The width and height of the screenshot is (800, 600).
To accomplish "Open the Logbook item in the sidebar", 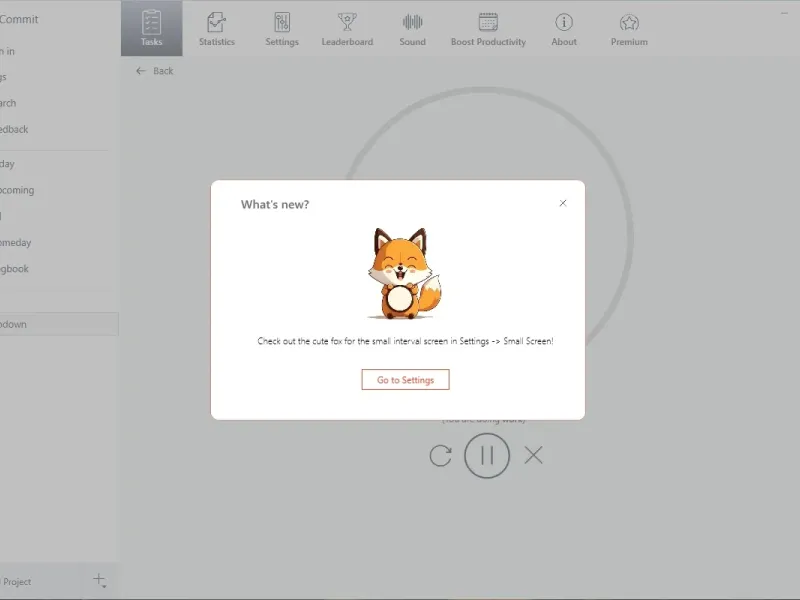I will (14, 268).
